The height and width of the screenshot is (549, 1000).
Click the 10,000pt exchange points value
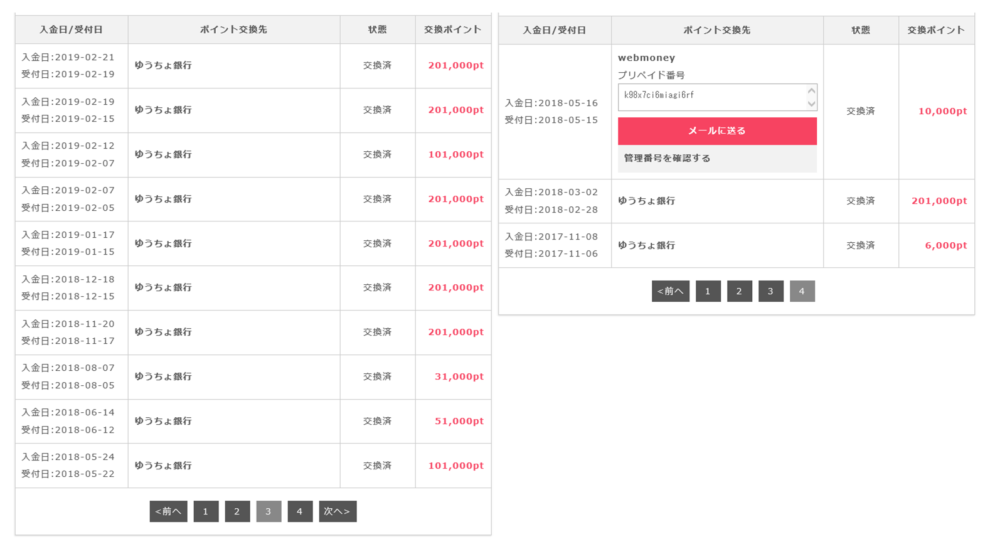(x=943, y=111)
